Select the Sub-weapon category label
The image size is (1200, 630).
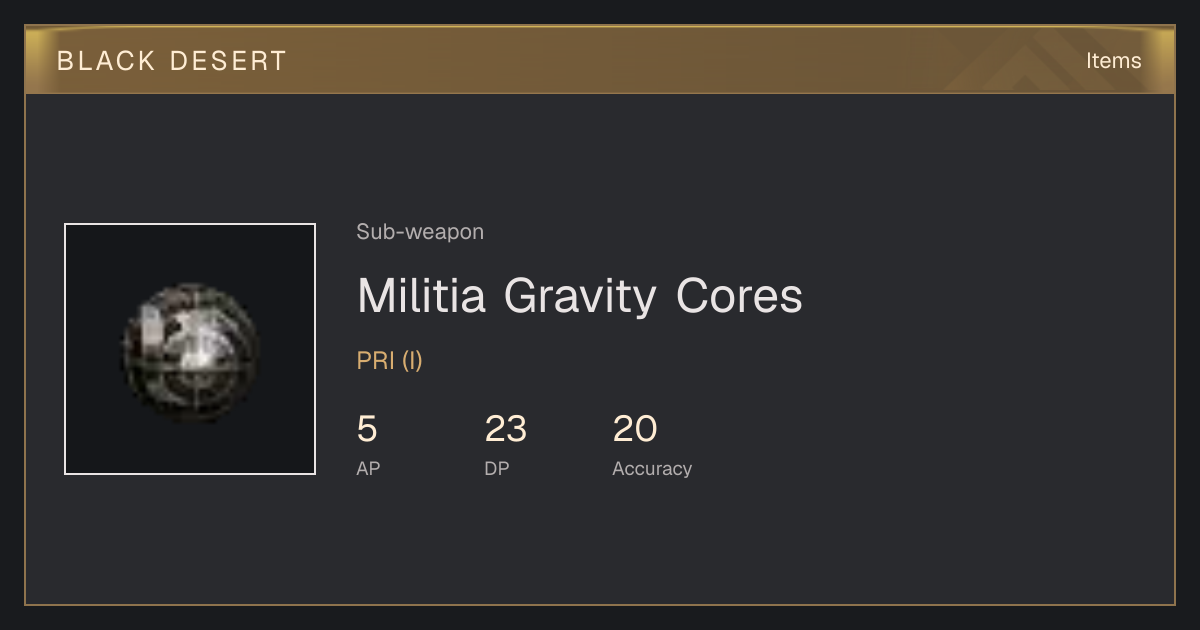point(420,232)
